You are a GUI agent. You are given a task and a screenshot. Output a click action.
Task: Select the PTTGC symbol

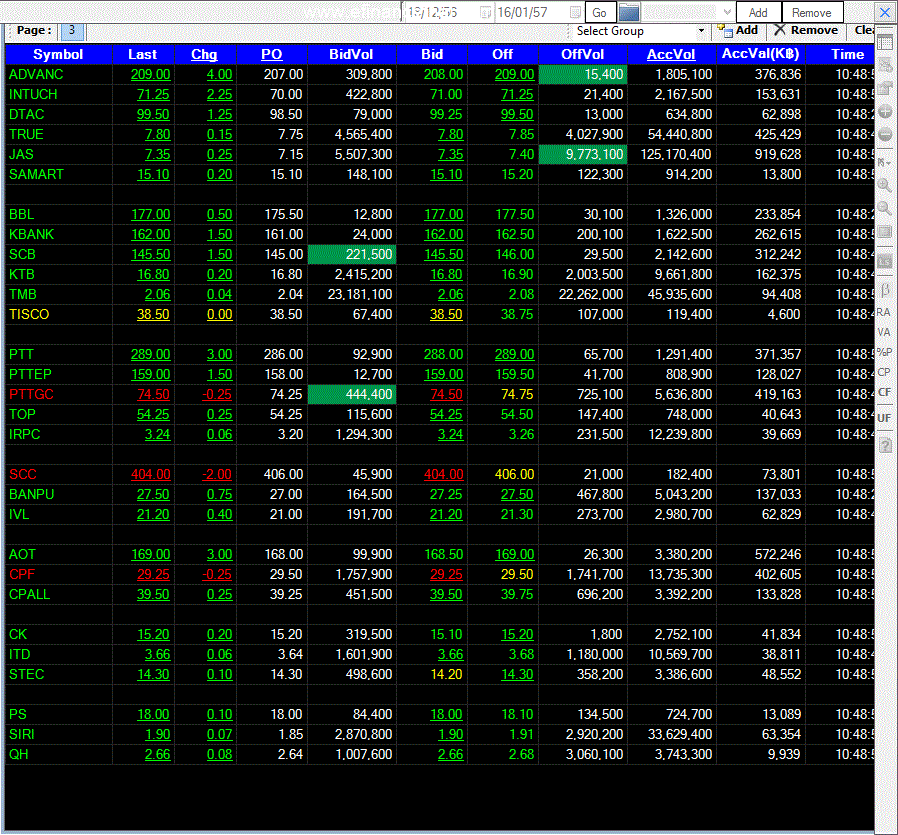31,395
